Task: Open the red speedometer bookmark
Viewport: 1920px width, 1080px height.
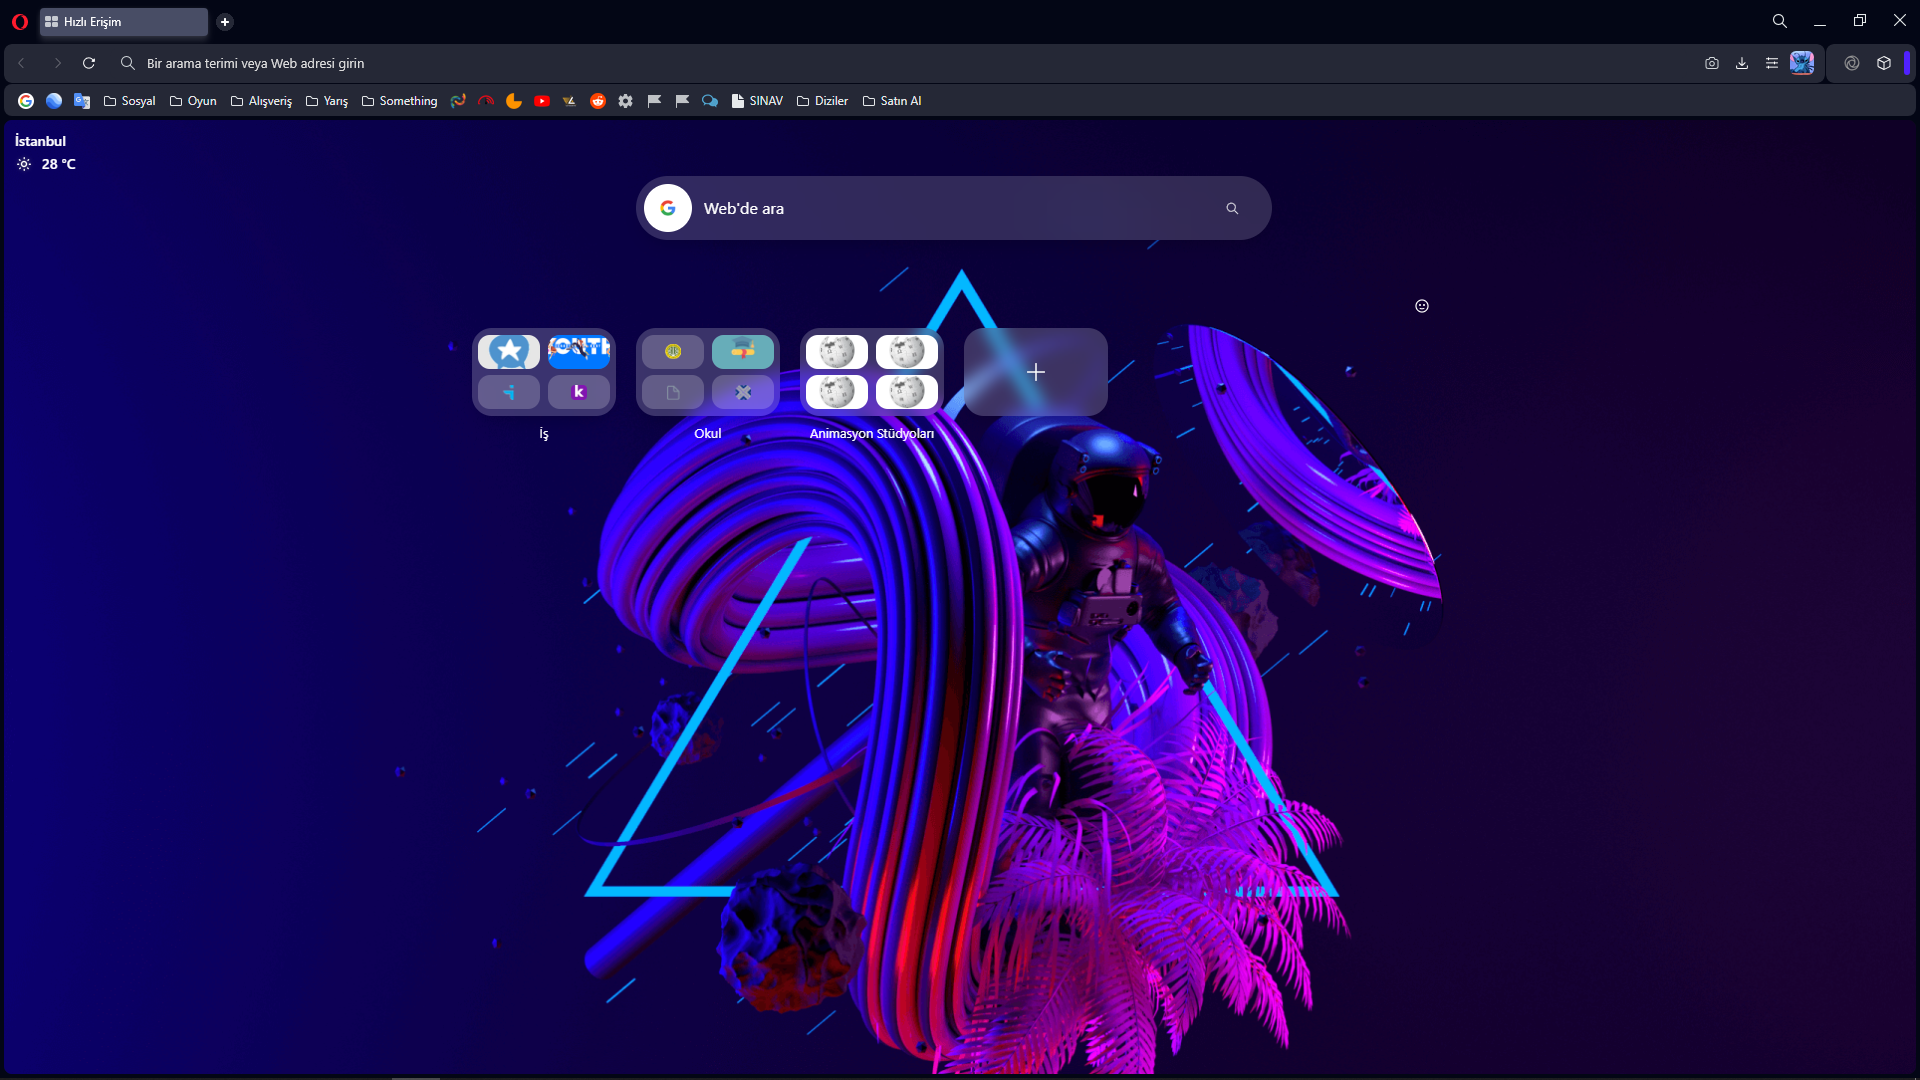Action: tap(486, 101)
